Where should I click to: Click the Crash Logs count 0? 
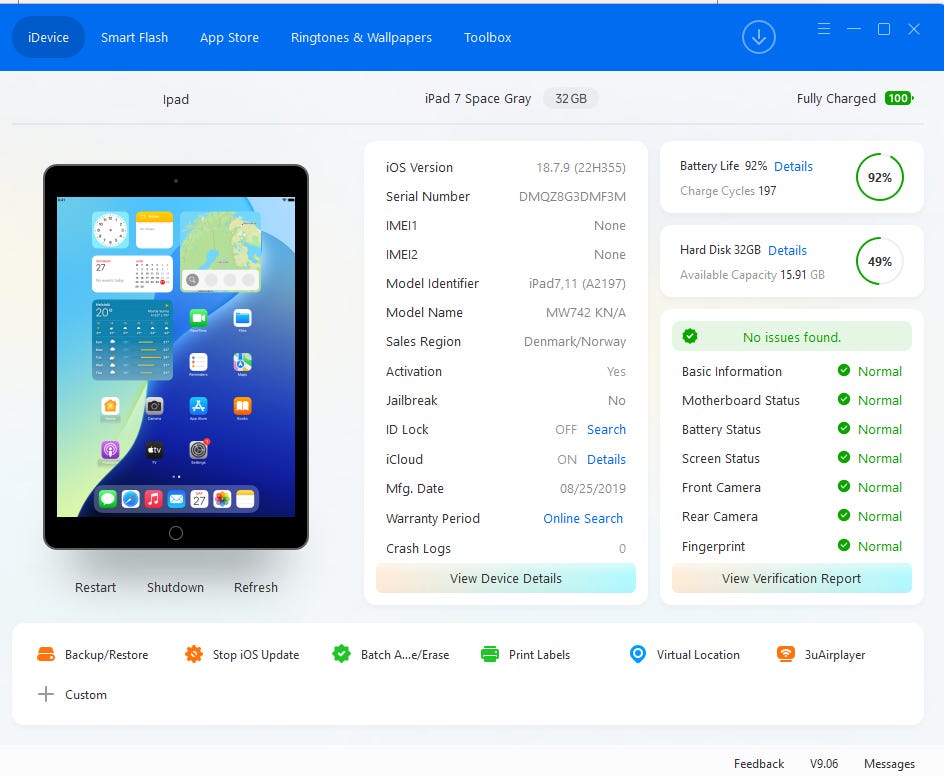[x=622, y=548]
